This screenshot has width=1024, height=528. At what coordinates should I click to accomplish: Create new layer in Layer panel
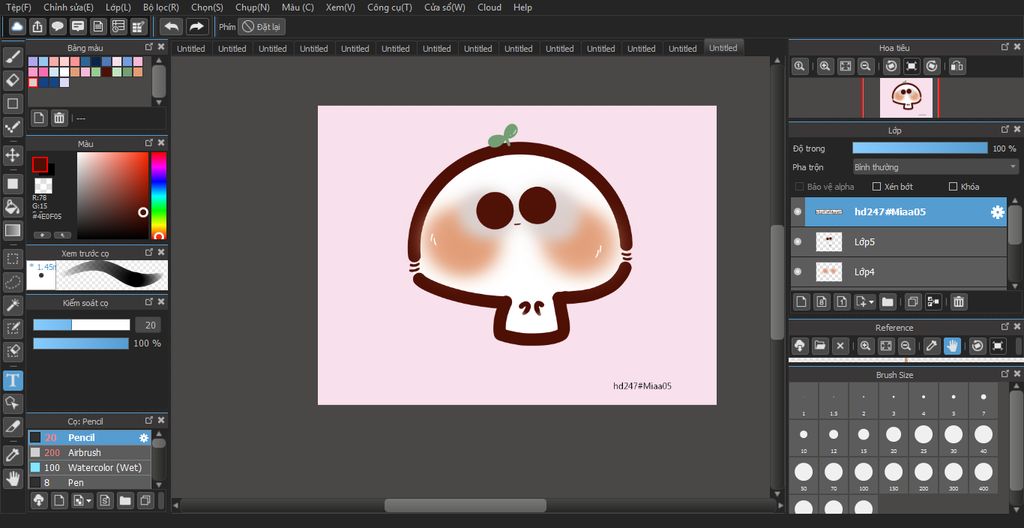click(x=801, y=302)
